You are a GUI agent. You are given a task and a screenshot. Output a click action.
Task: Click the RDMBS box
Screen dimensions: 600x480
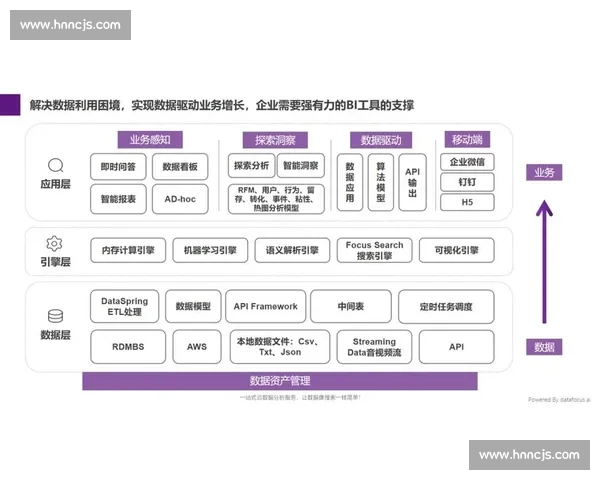pyautogui.click(x=128, y=347)
